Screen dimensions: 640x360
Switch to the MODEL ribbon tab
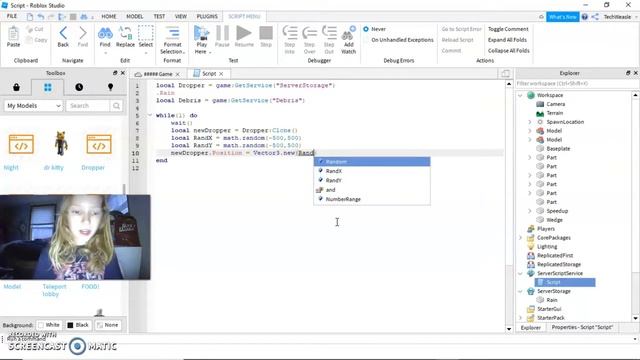(135, 16)
